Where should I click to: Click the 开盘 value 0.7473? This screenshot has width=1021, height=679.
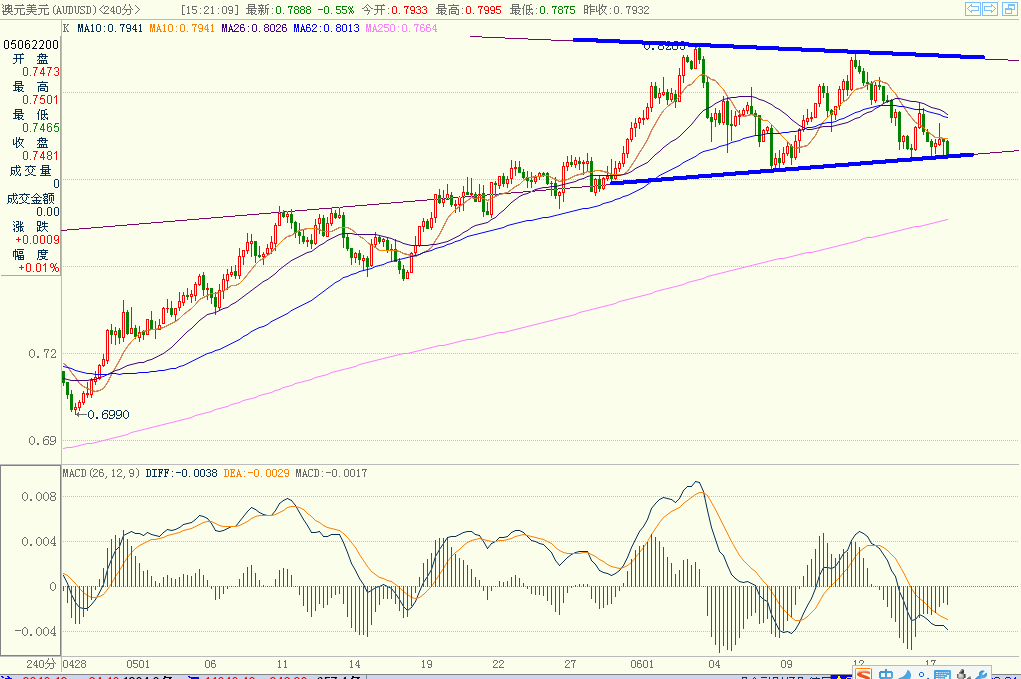coord(40,72)
